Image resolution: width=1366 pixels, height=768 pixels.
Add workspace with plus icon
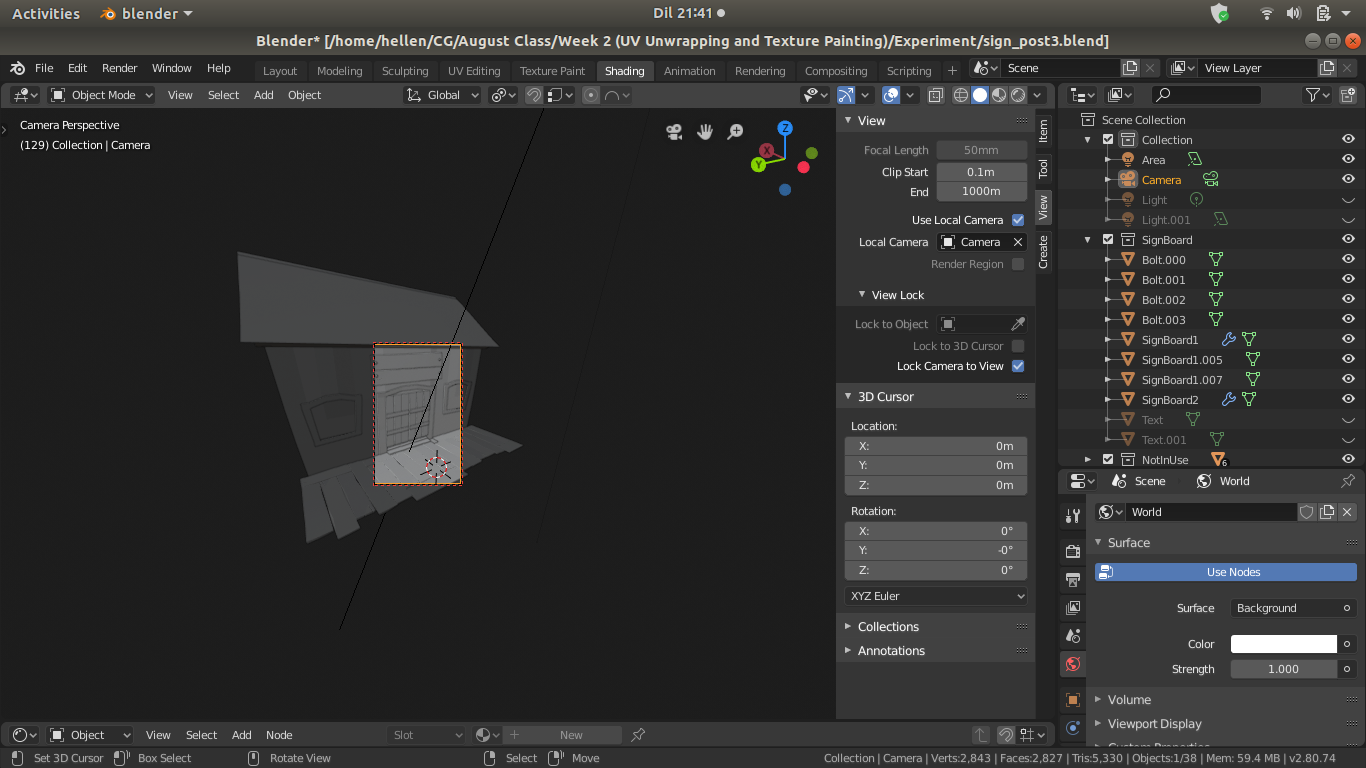(x=952, y=70)
